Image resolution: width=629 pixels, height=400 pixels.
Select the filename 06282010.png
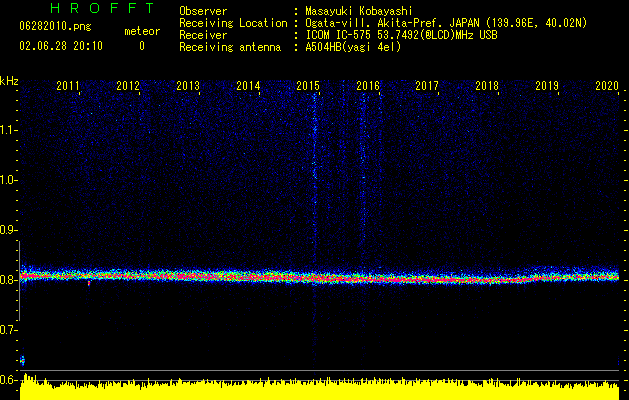tap(55, 27)
